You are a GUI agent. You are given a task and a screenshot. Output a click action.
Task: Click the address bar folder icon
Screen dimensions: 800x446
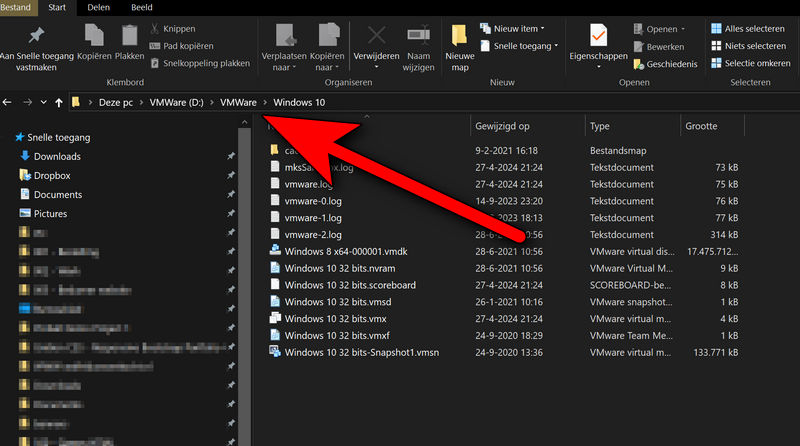tap(76, 102)
